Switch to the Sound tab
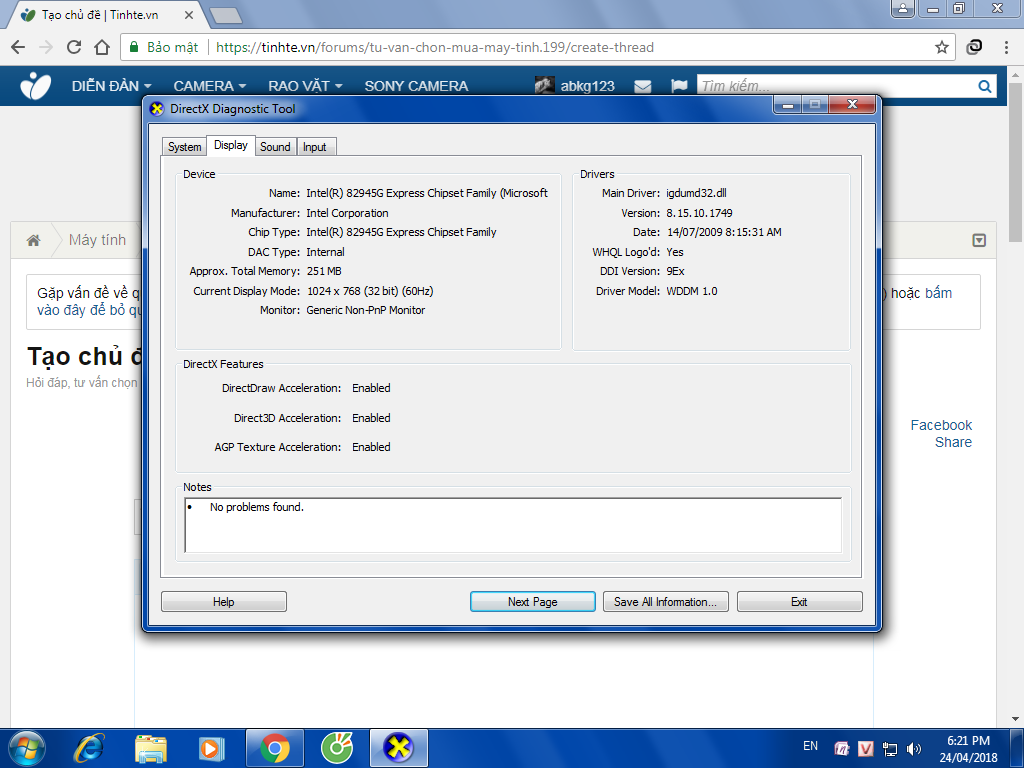This screenshot has height=768, width=1024. tap(275, 147)
